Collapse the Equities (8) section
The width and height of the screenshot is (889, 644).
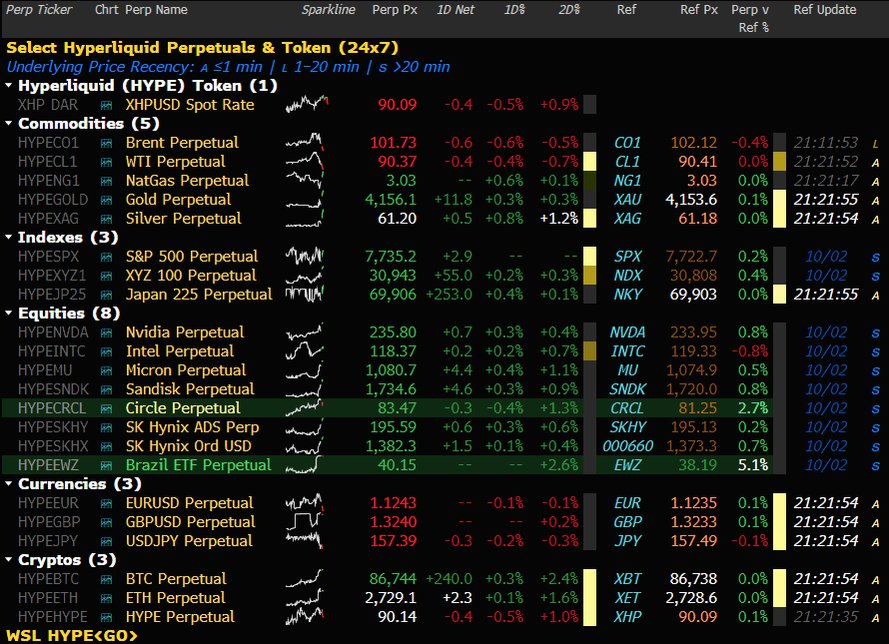(x=9, y=313)
